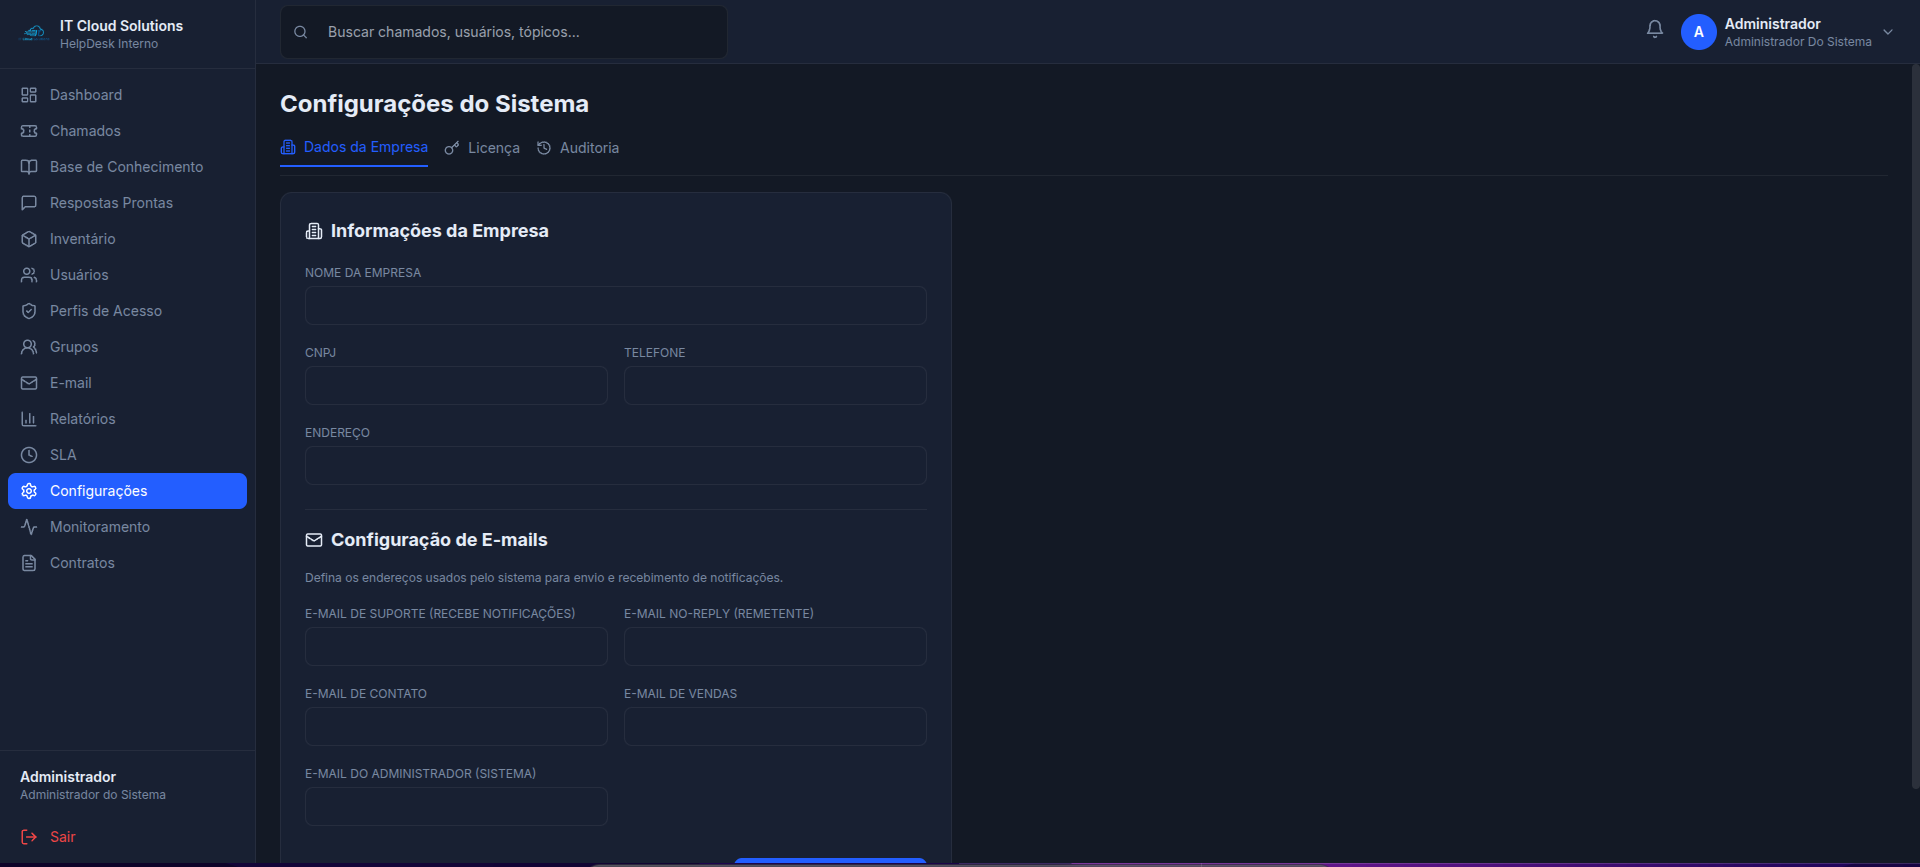Open notifications with the bell icon
Screen dimensions: 1920x867
pyautogui.click(x=1655, y=30)
